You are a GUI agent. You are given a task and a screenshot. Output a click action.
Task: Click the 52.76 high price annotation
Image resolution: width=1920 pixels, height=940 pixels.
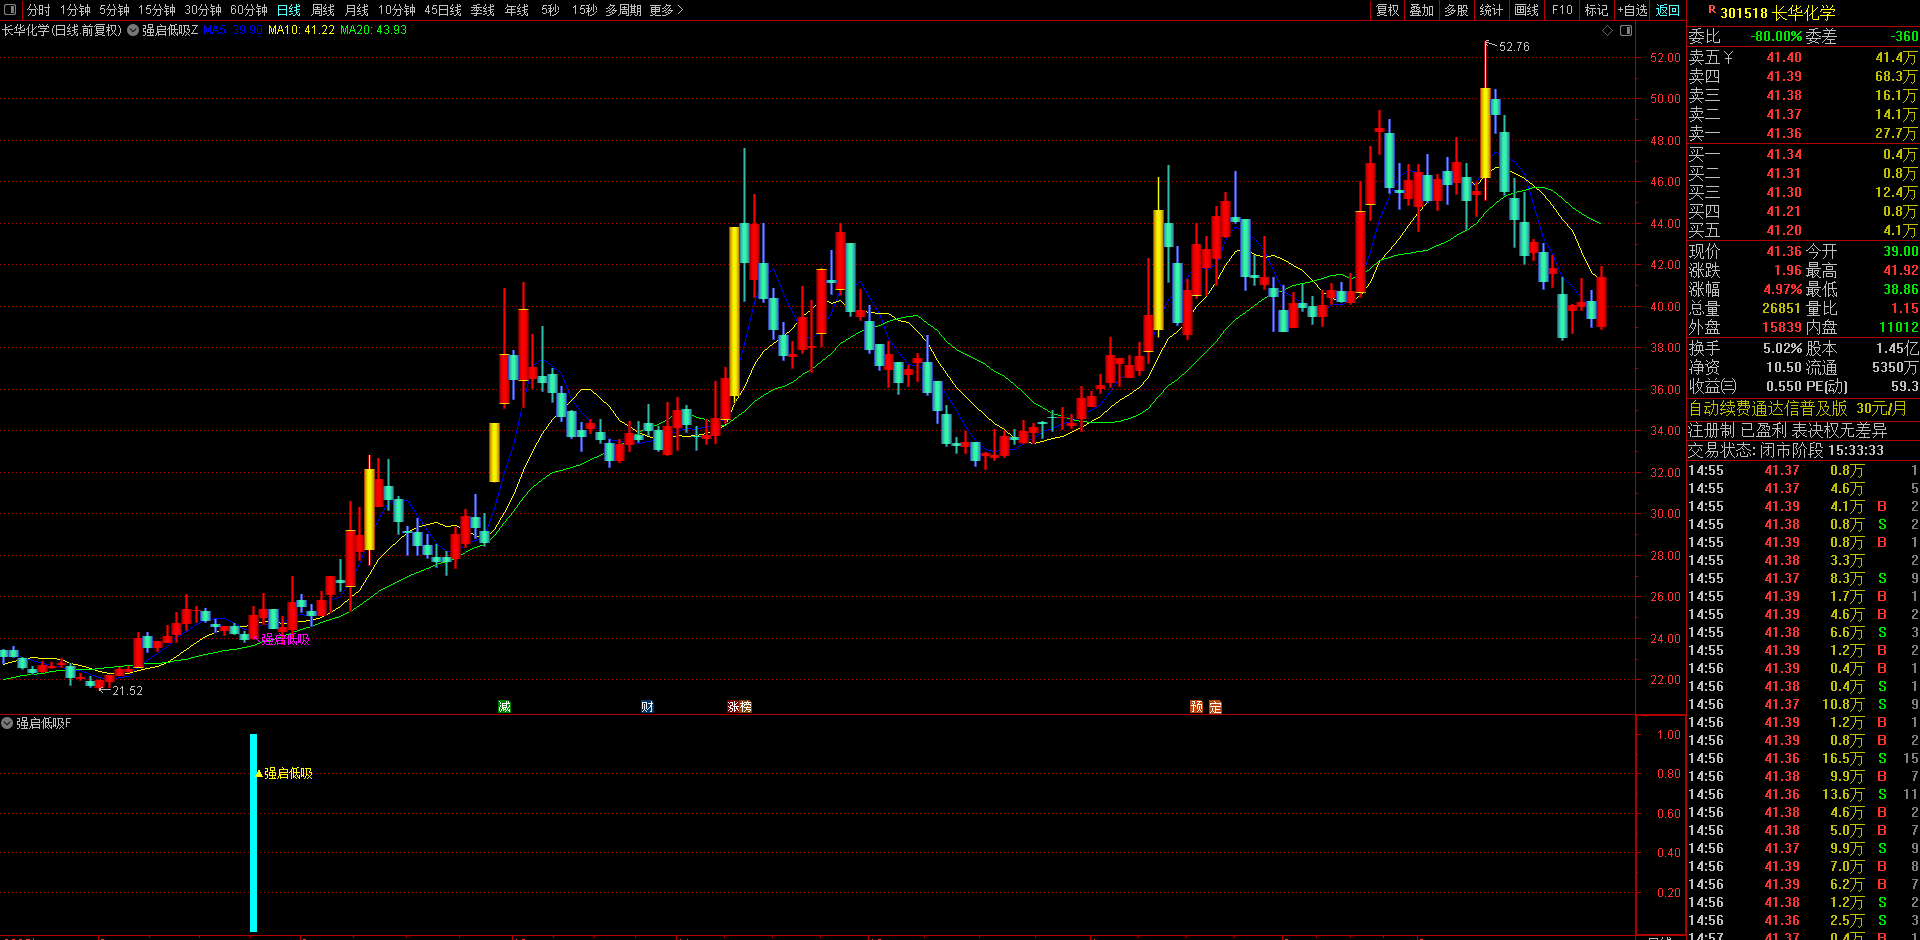[x=1513, y=47]
